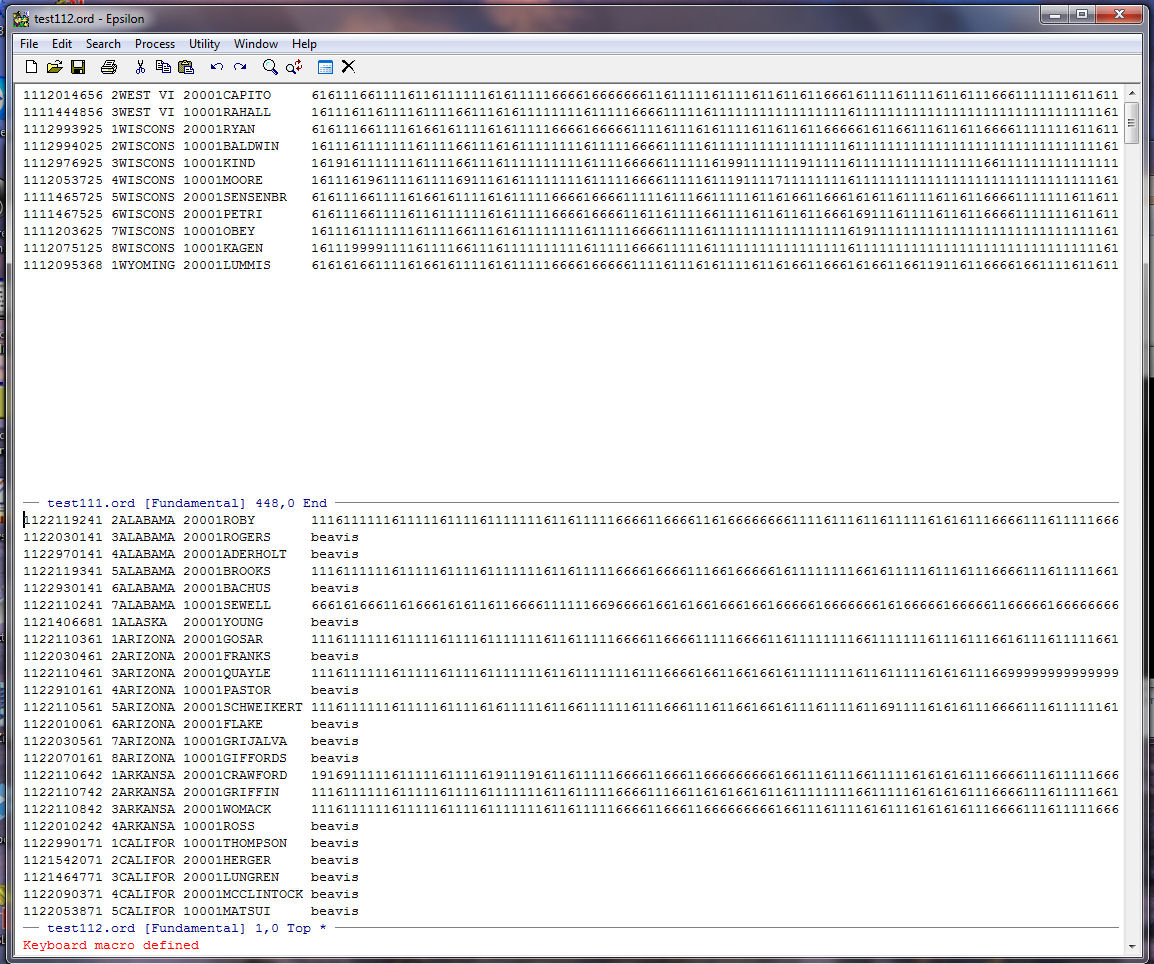Click the Copy toolbar icon
This screenshot has height=964, width=1154.
[x=163, y=67]
